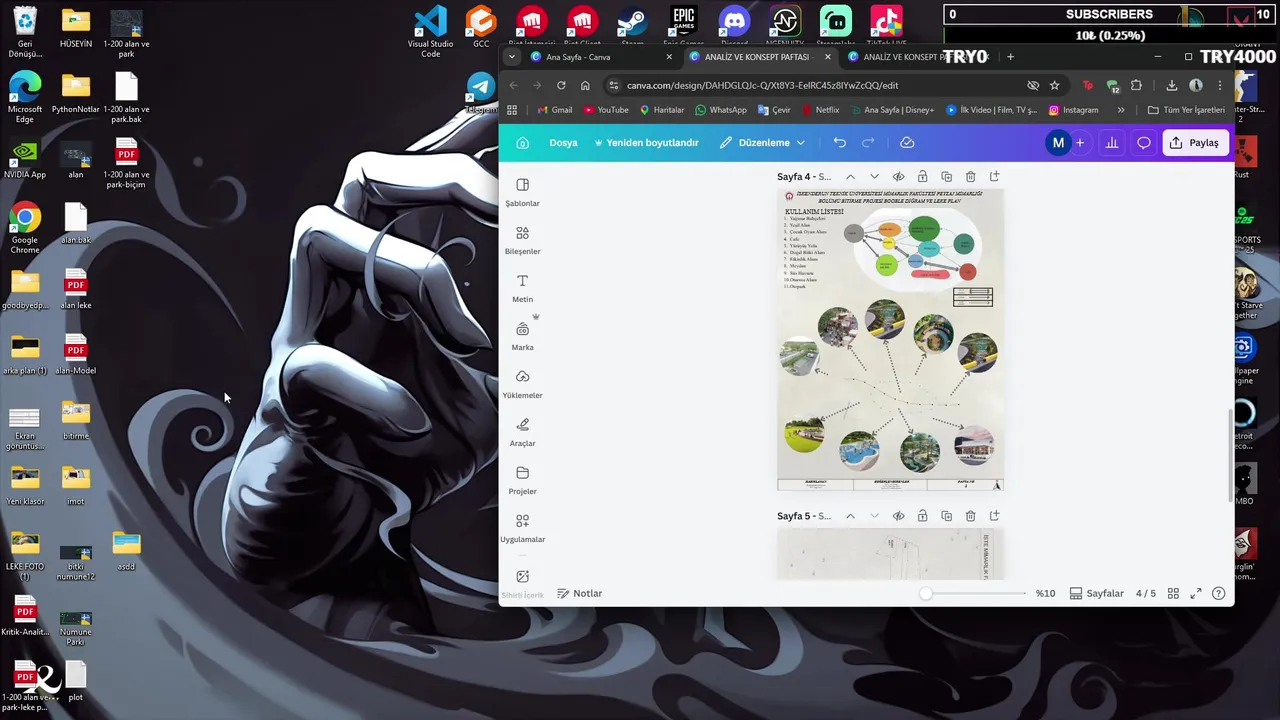The width and height of the screenshot is (1280, 720).
Task: Open the Netflix bookmark
Action: (820, 110)
